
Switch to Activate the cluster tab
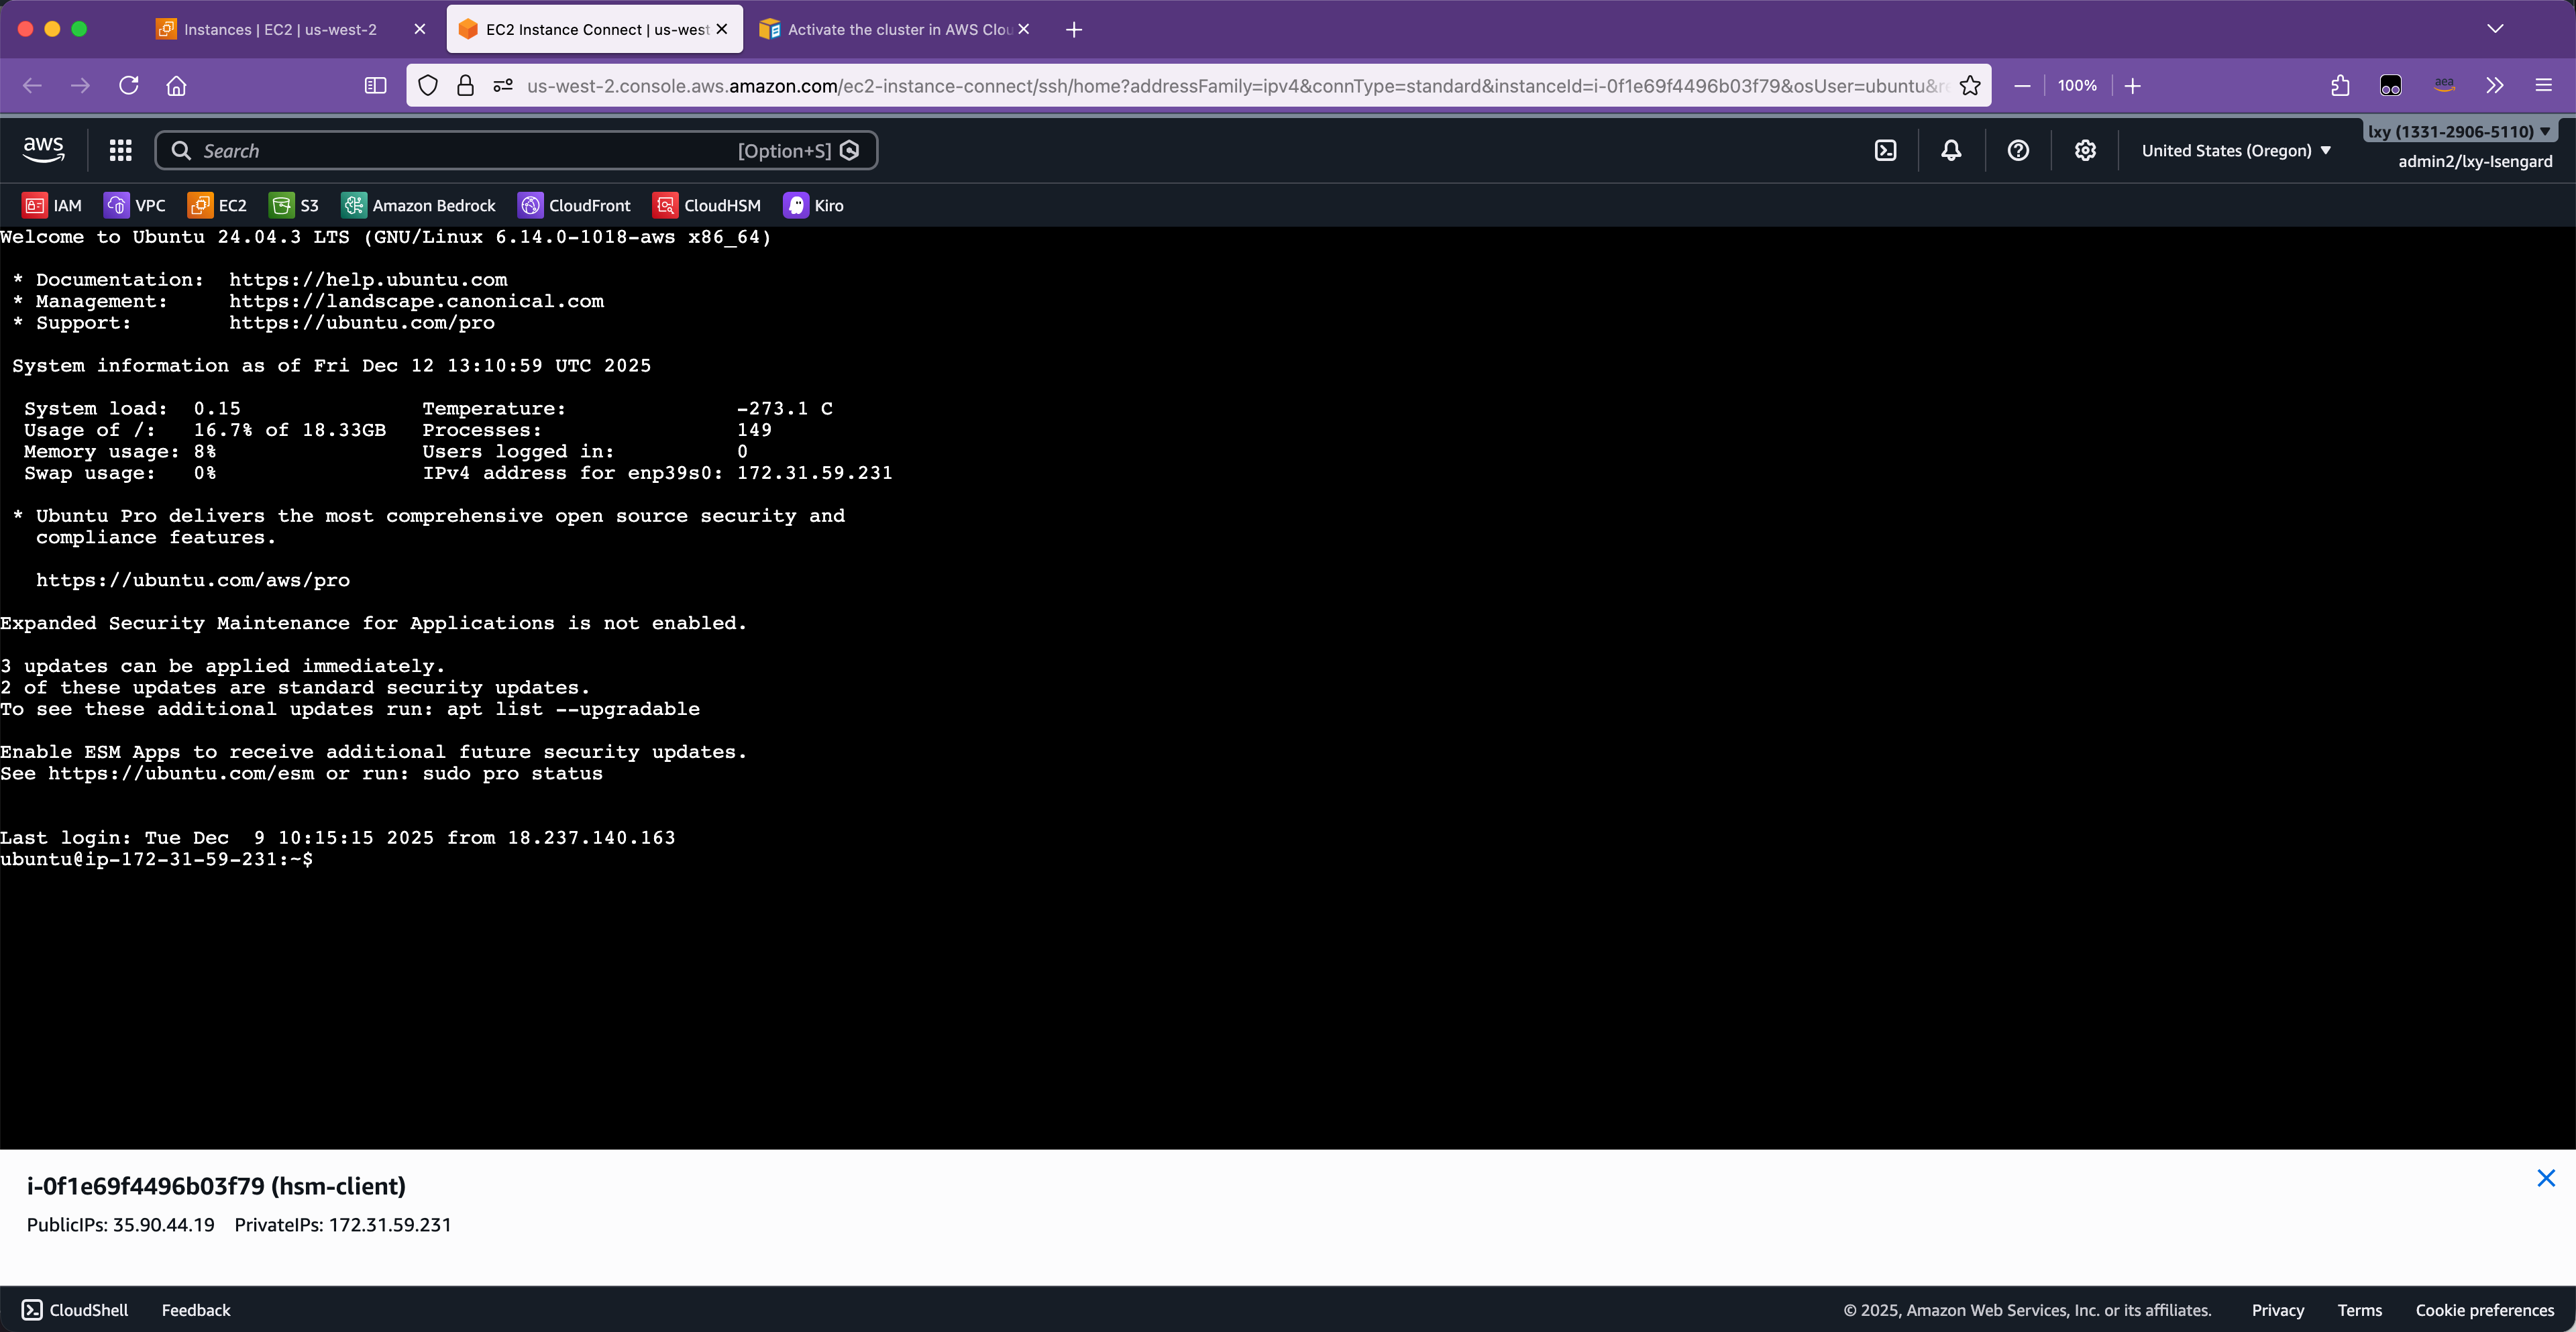click(885, 29)
